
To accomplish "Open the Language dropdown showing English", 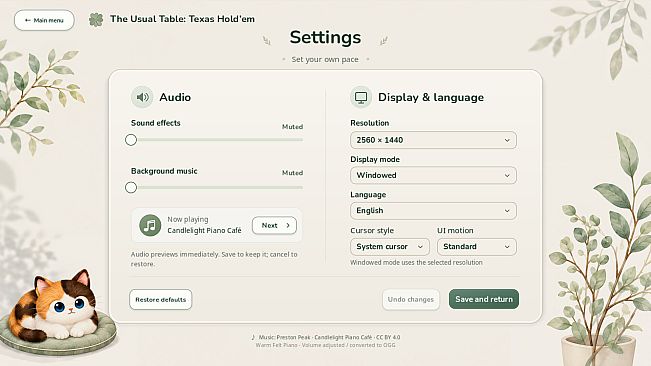I will pos(433,211).
